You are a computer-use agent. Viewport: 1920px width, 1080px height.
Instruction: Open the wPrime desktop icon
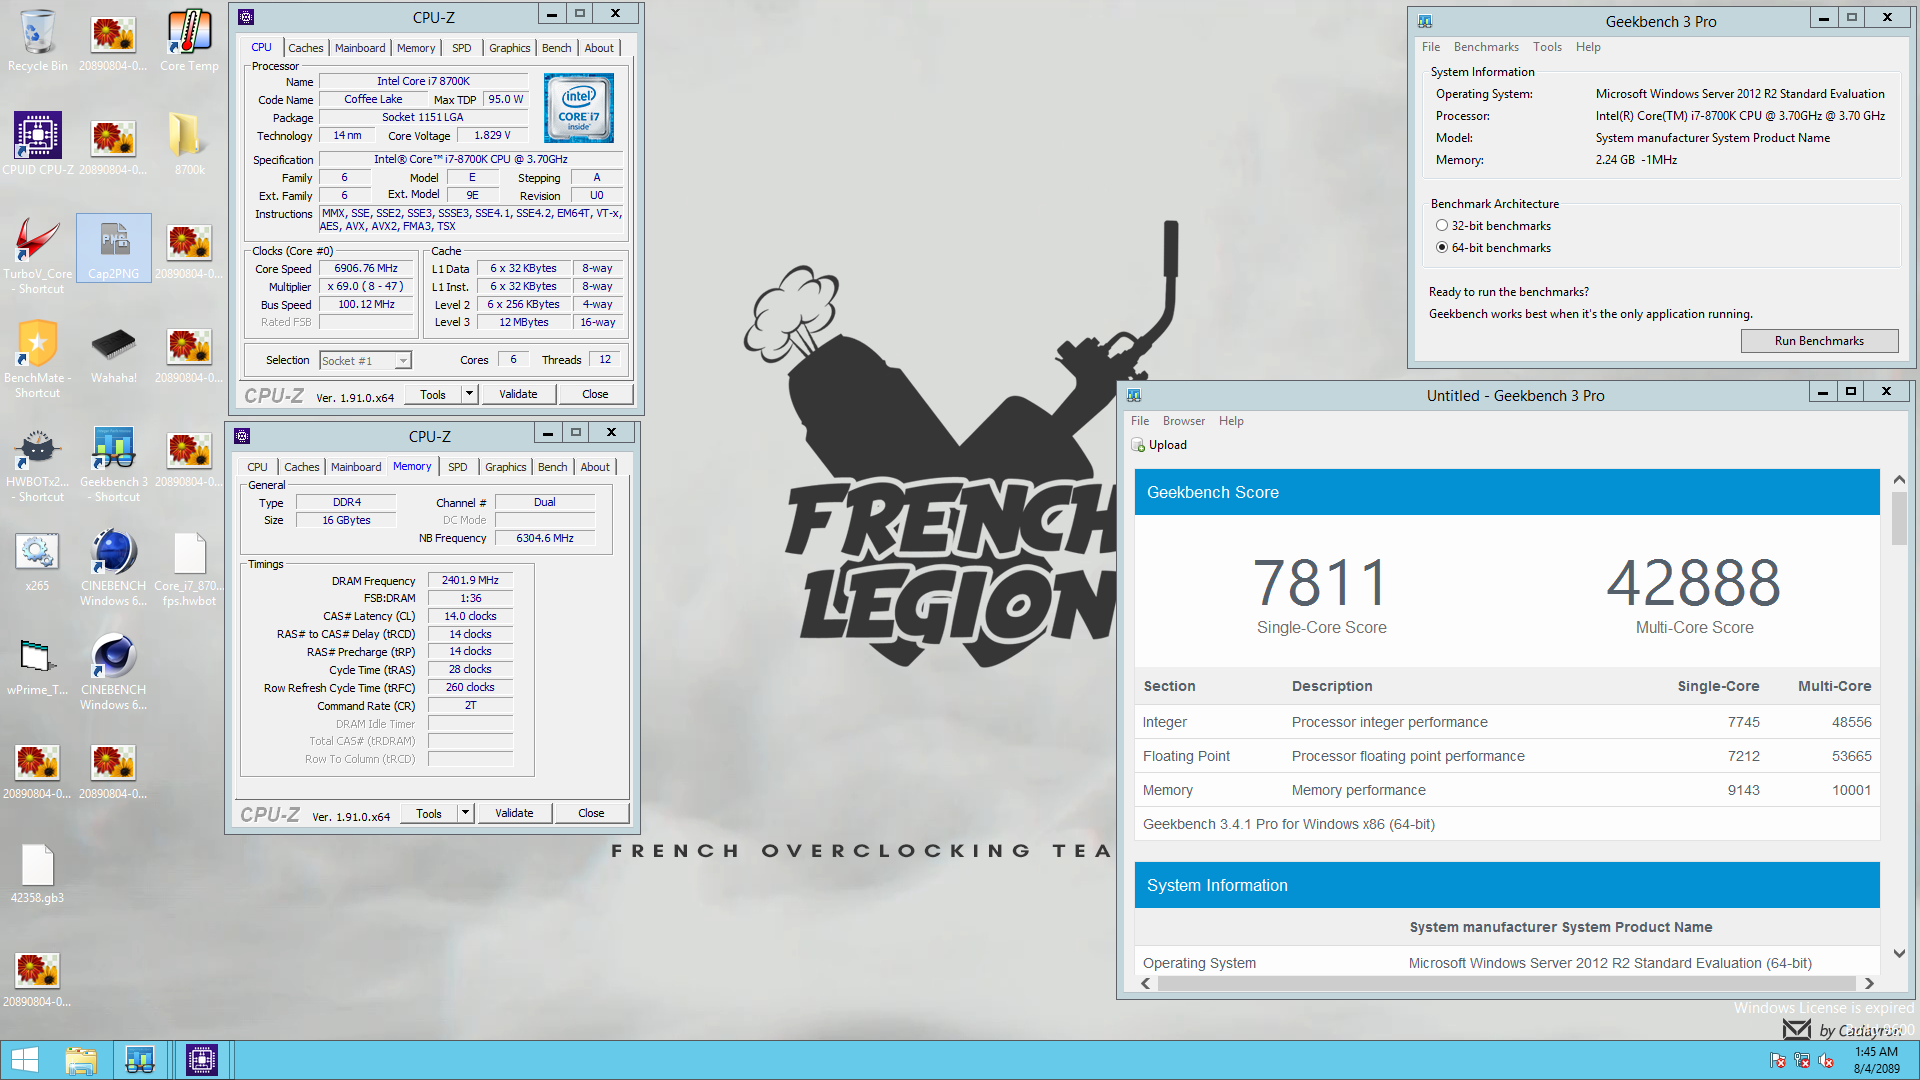(38, 664)
